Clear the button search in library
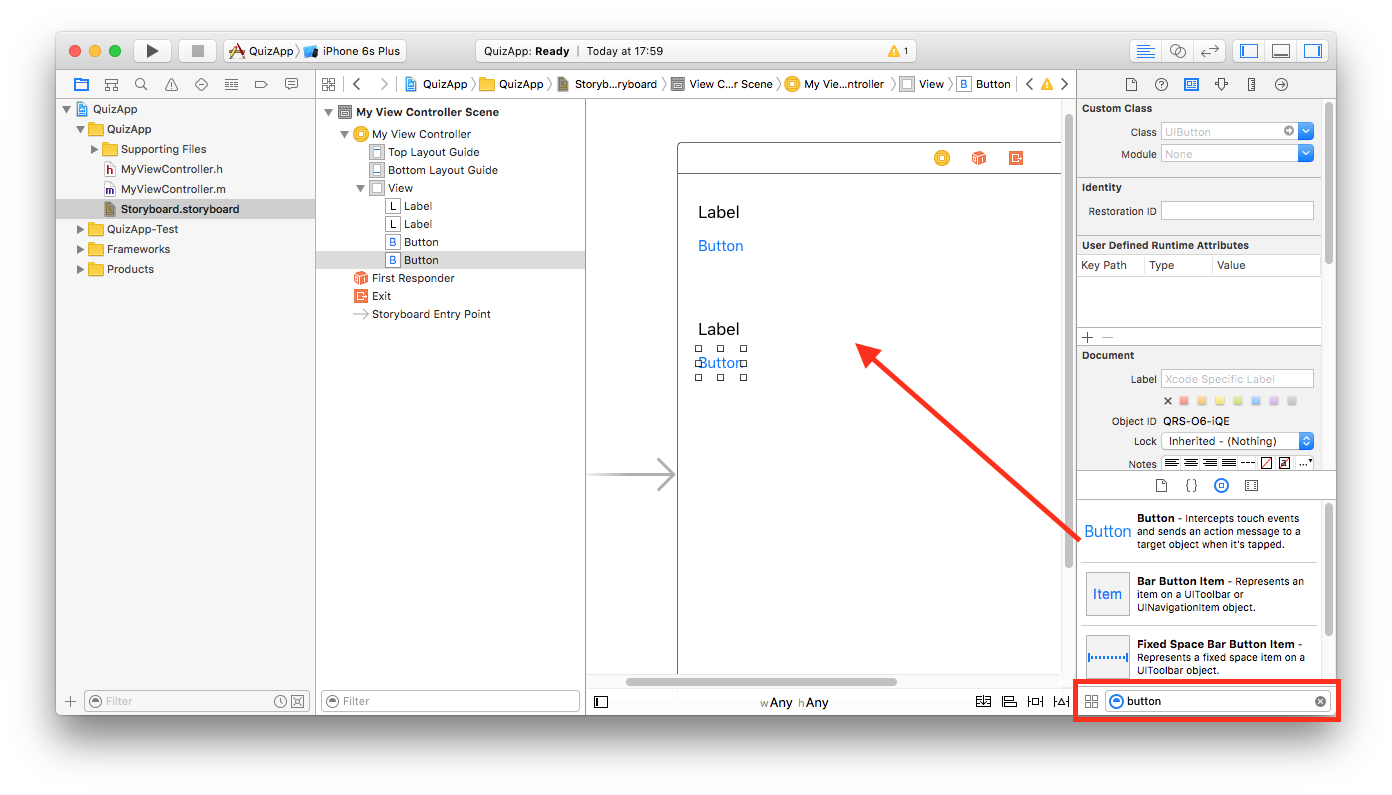Viewport: 1392px width, 795px height. tap(1320, 701)
